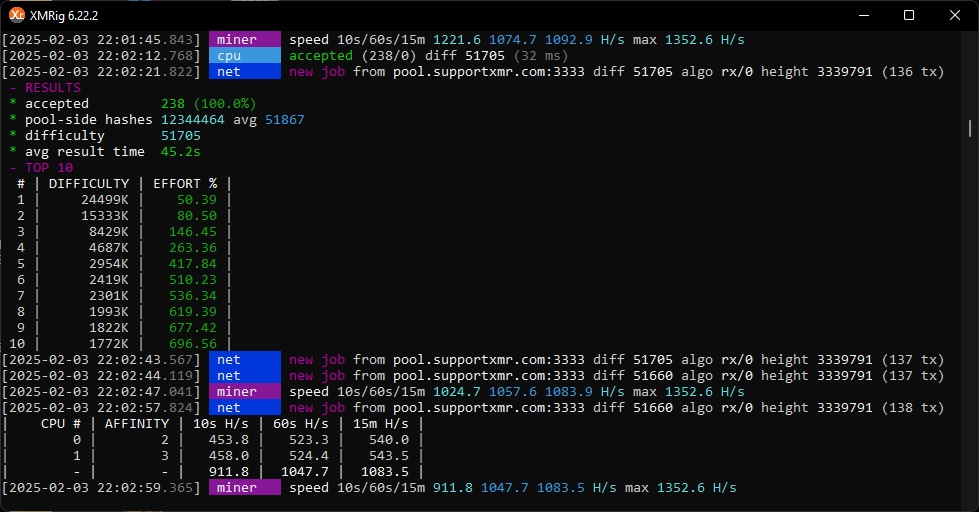Click the 'net' tag on 22:02:57 line
979x512 pixels.
245,408
